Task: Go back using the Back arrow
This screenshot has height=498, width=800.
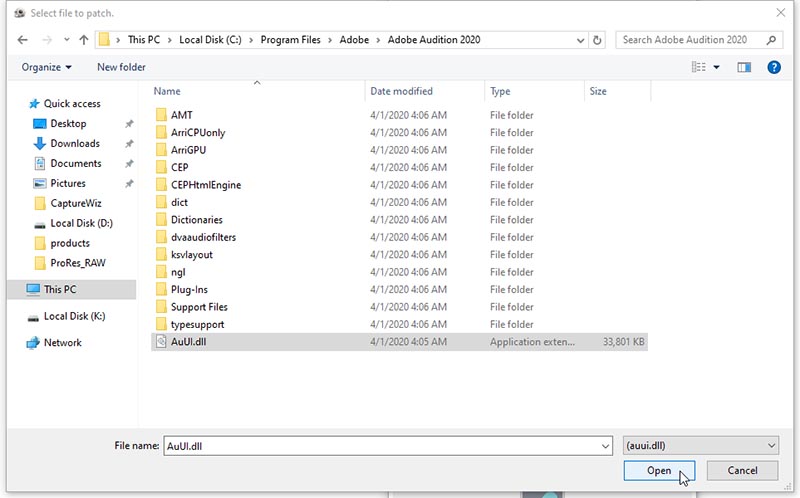Action: [22, 40]
